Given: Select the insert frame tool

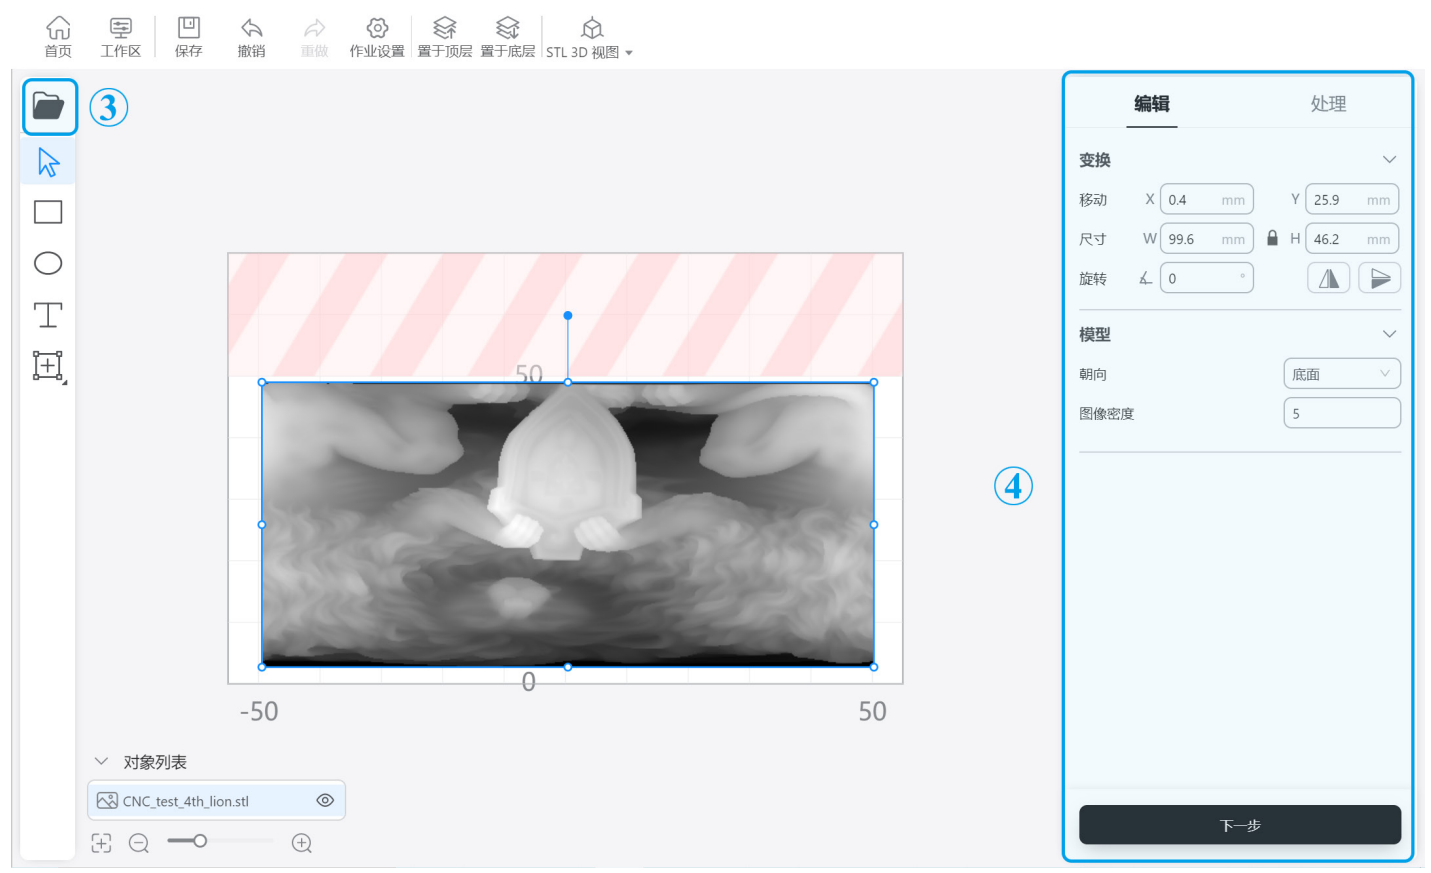Looking at the screenshot, I should pyautogui.click(x=49, y=366).
